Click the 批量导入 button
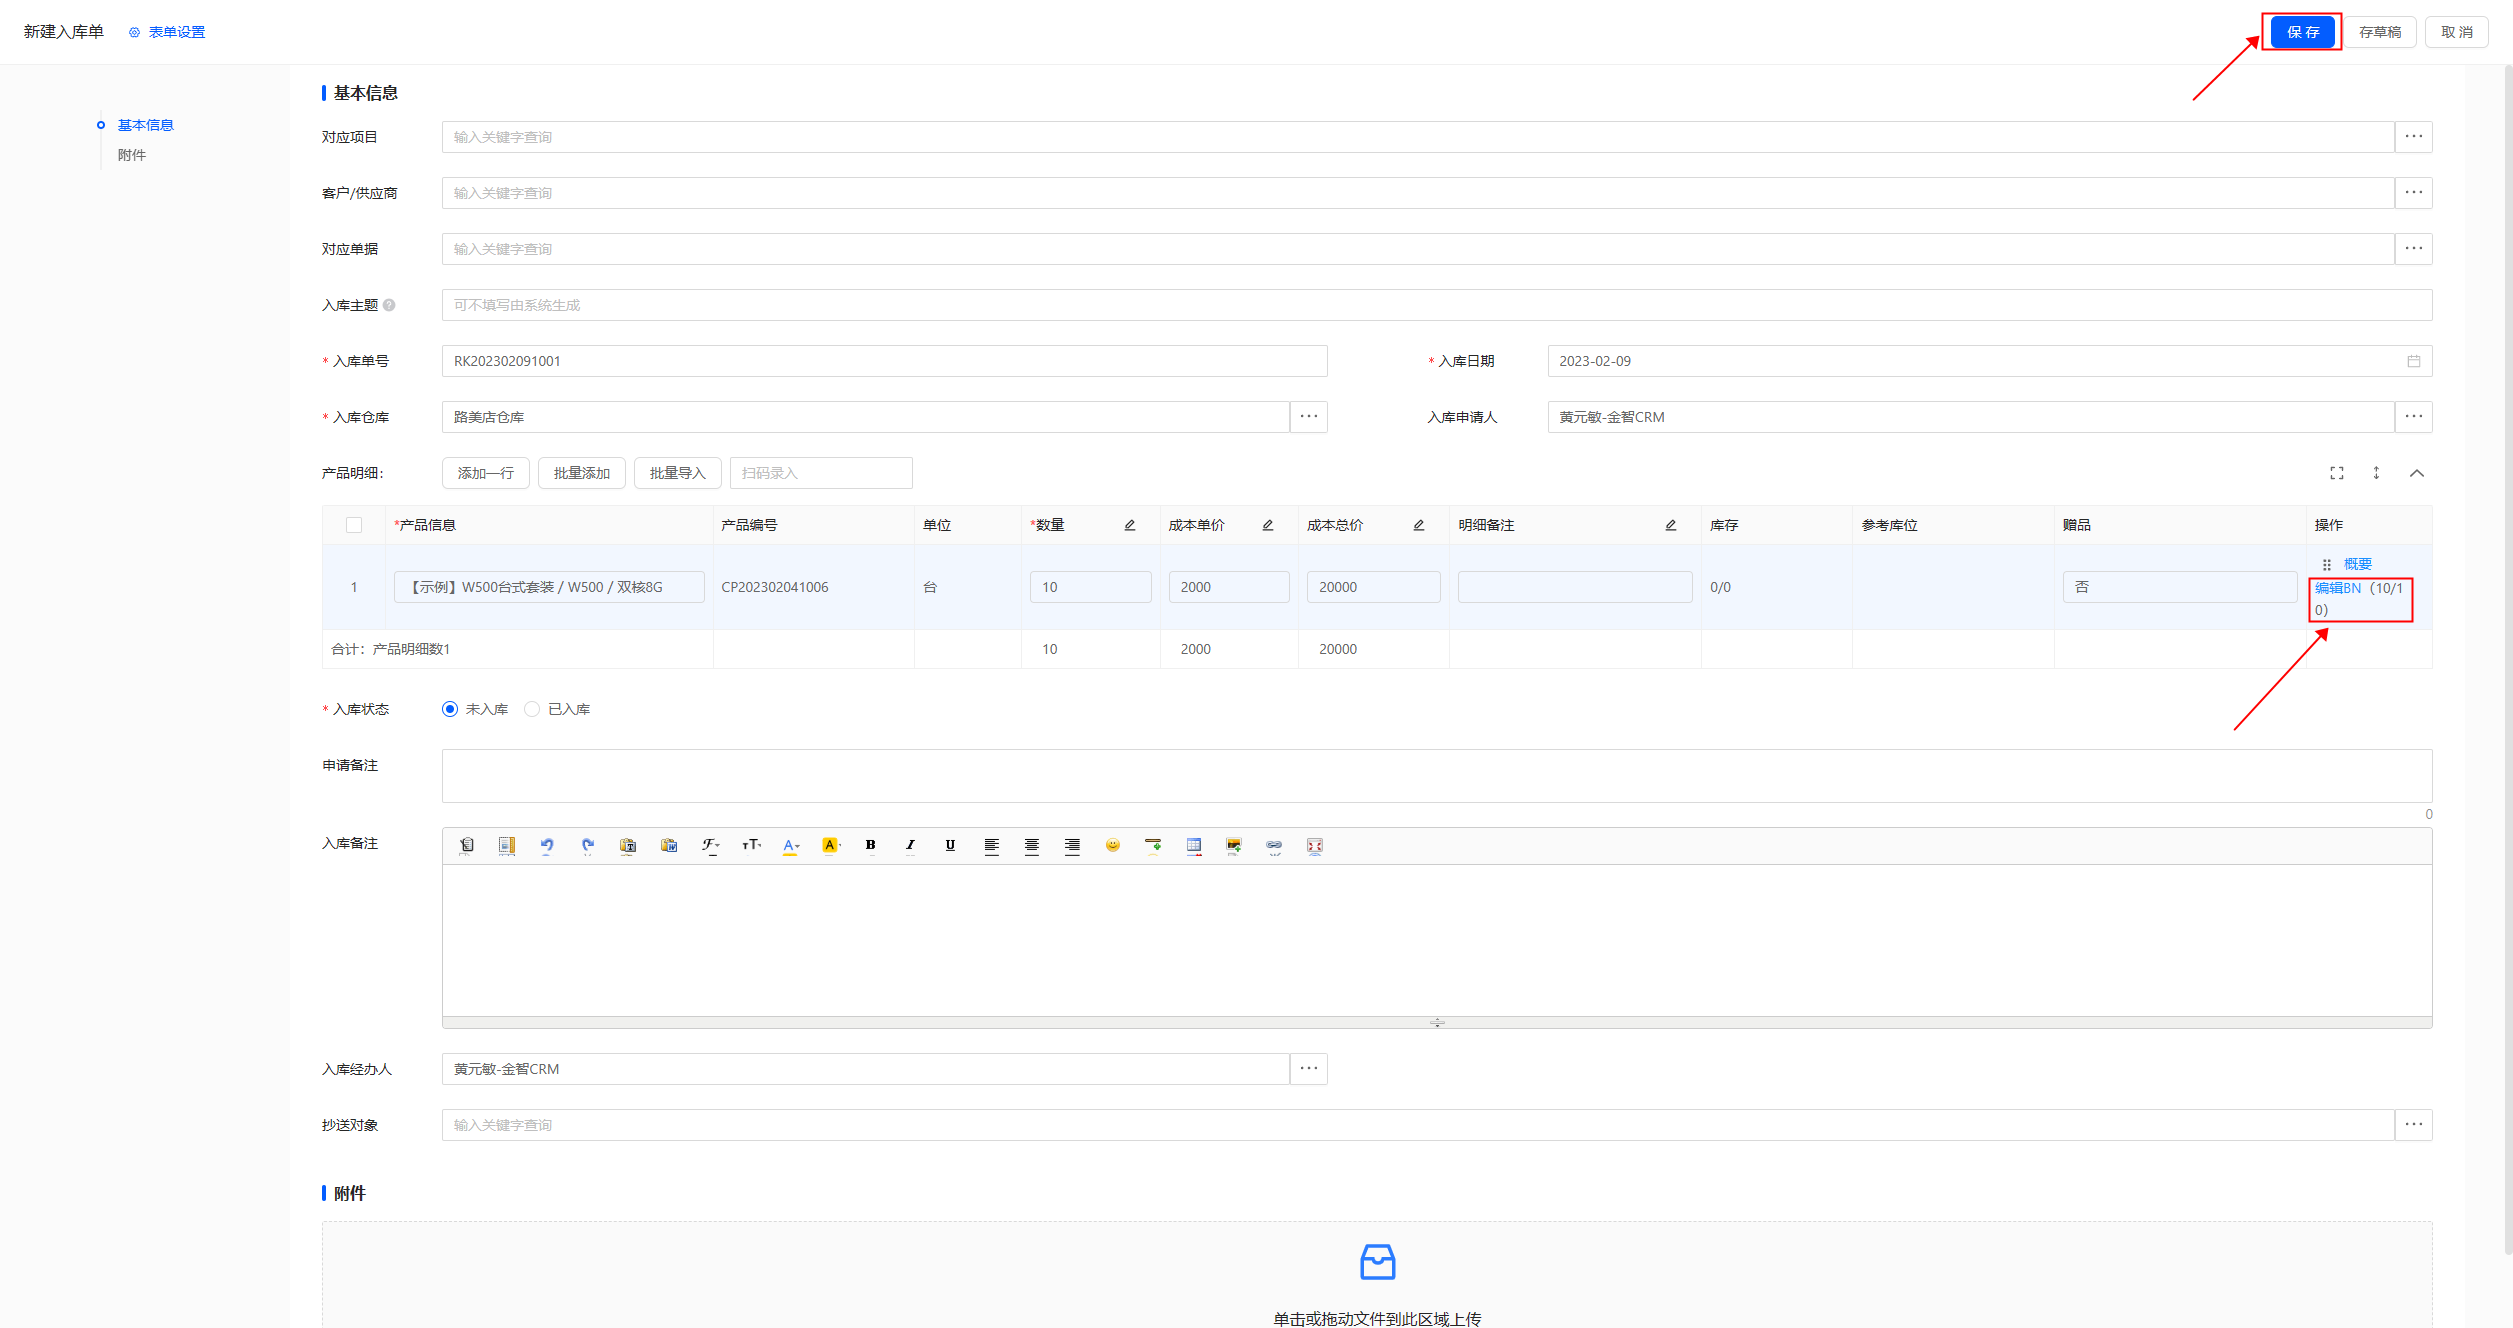 click(x=678, y=473)
